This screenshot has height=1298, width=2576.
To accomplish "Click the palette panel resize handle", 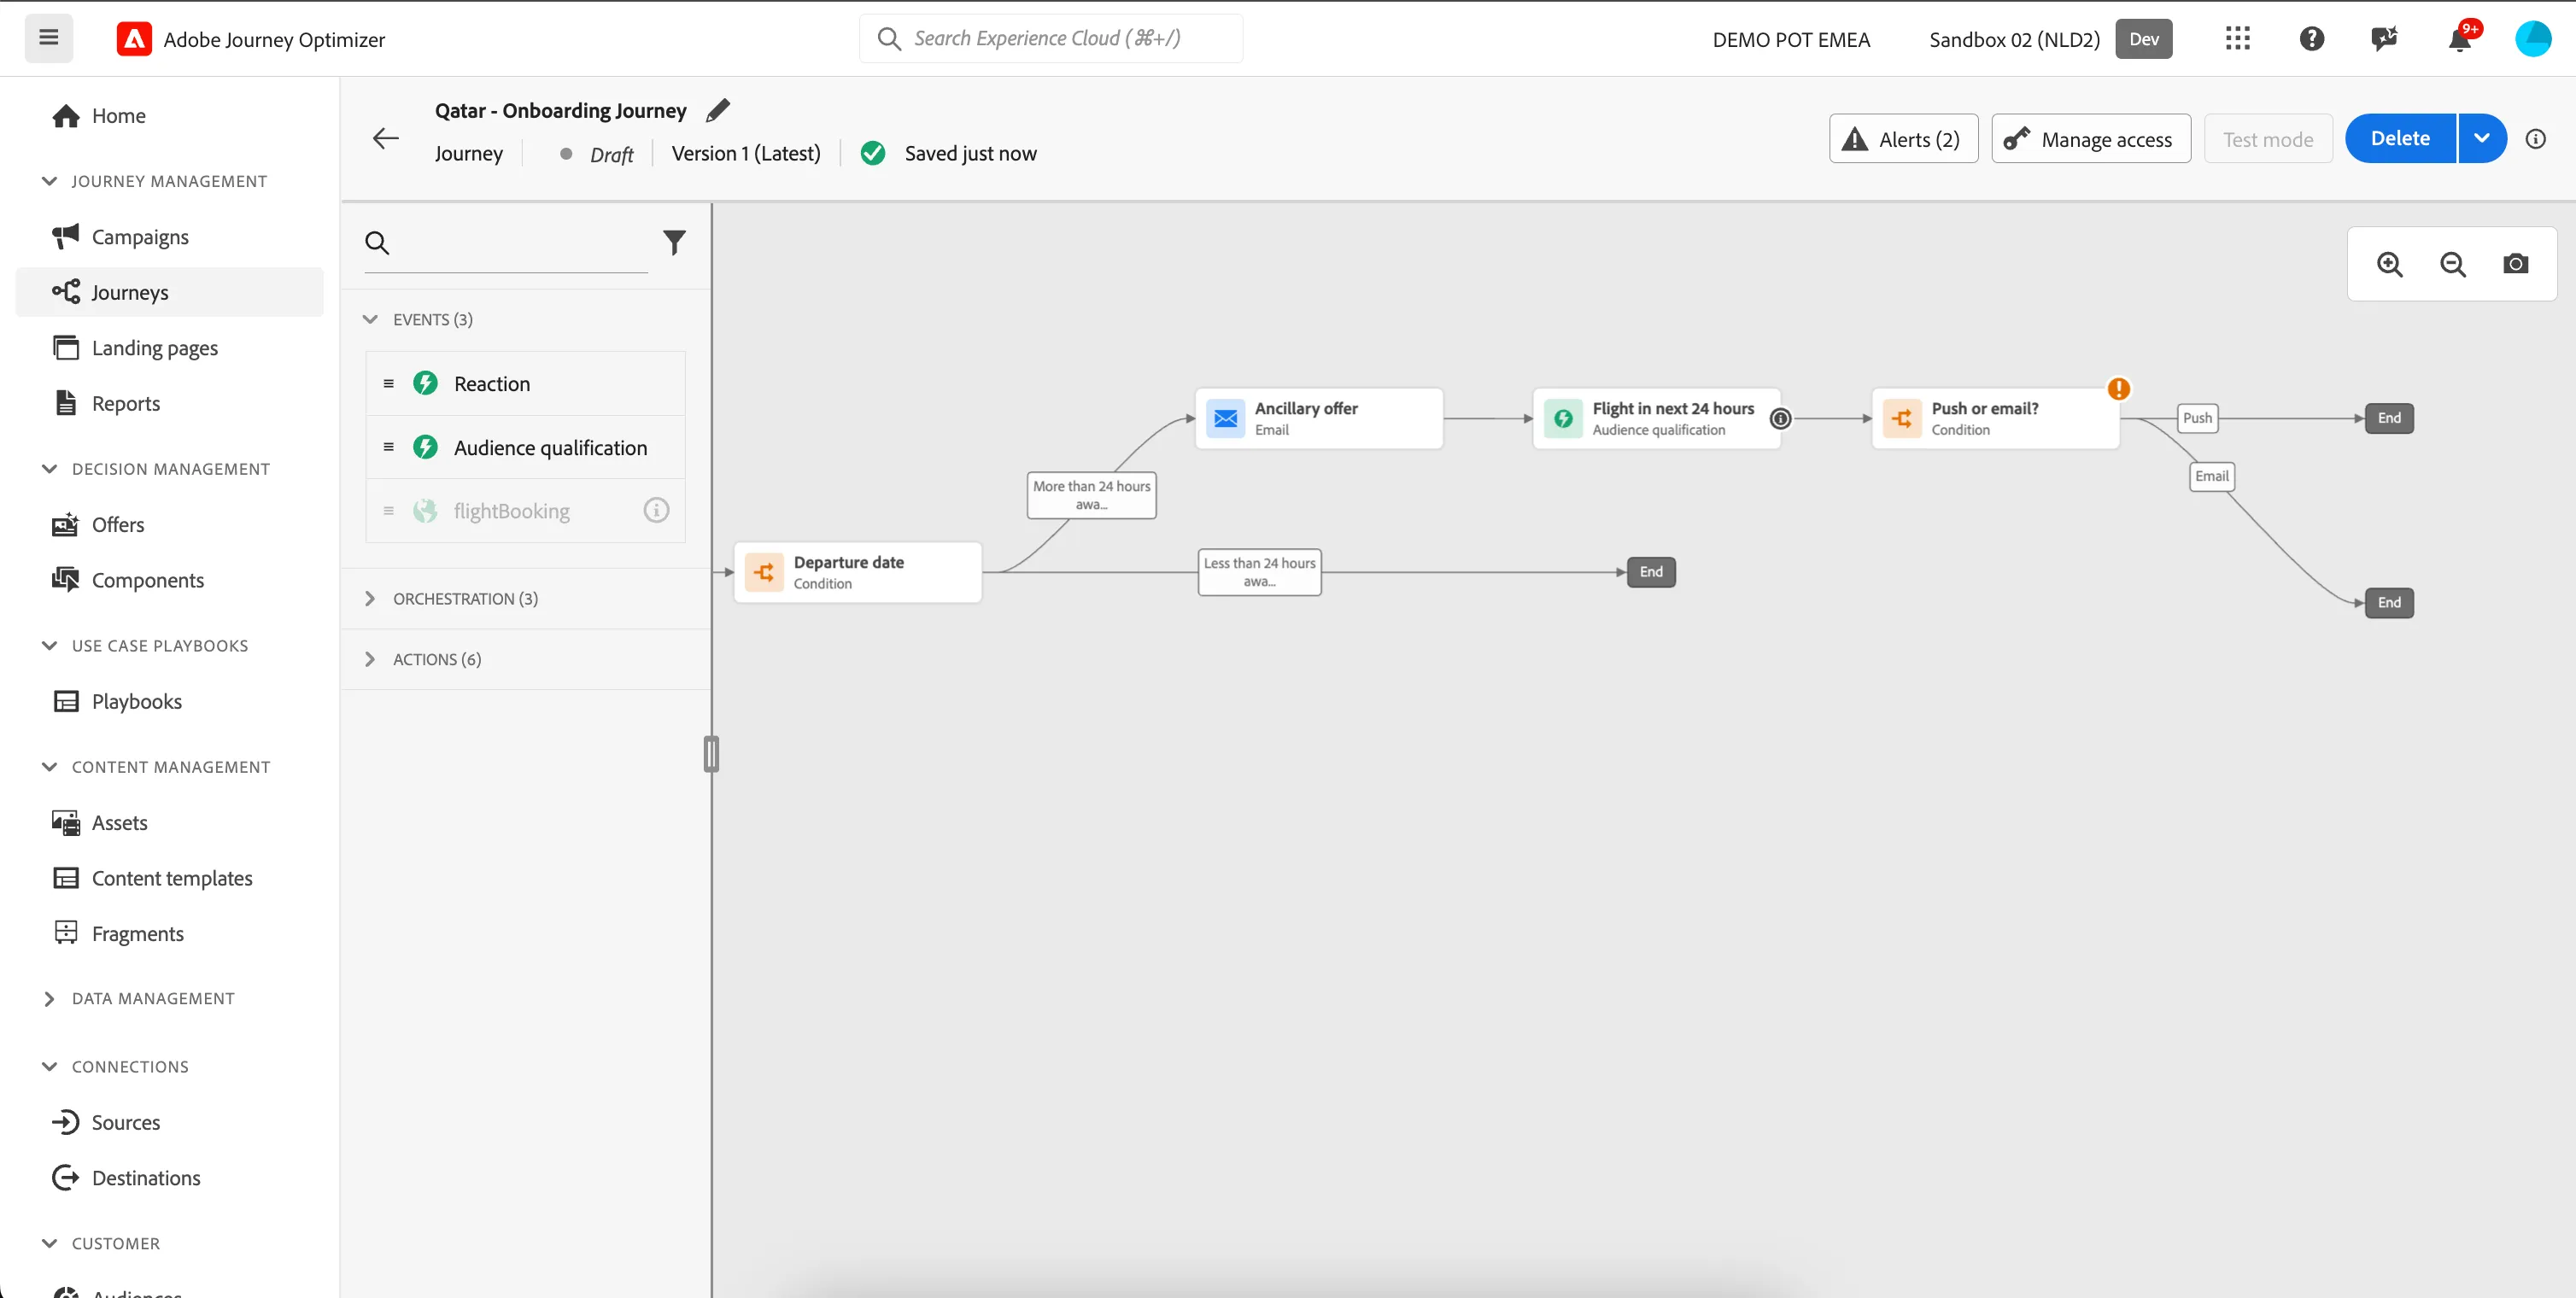I will point(711,754).
